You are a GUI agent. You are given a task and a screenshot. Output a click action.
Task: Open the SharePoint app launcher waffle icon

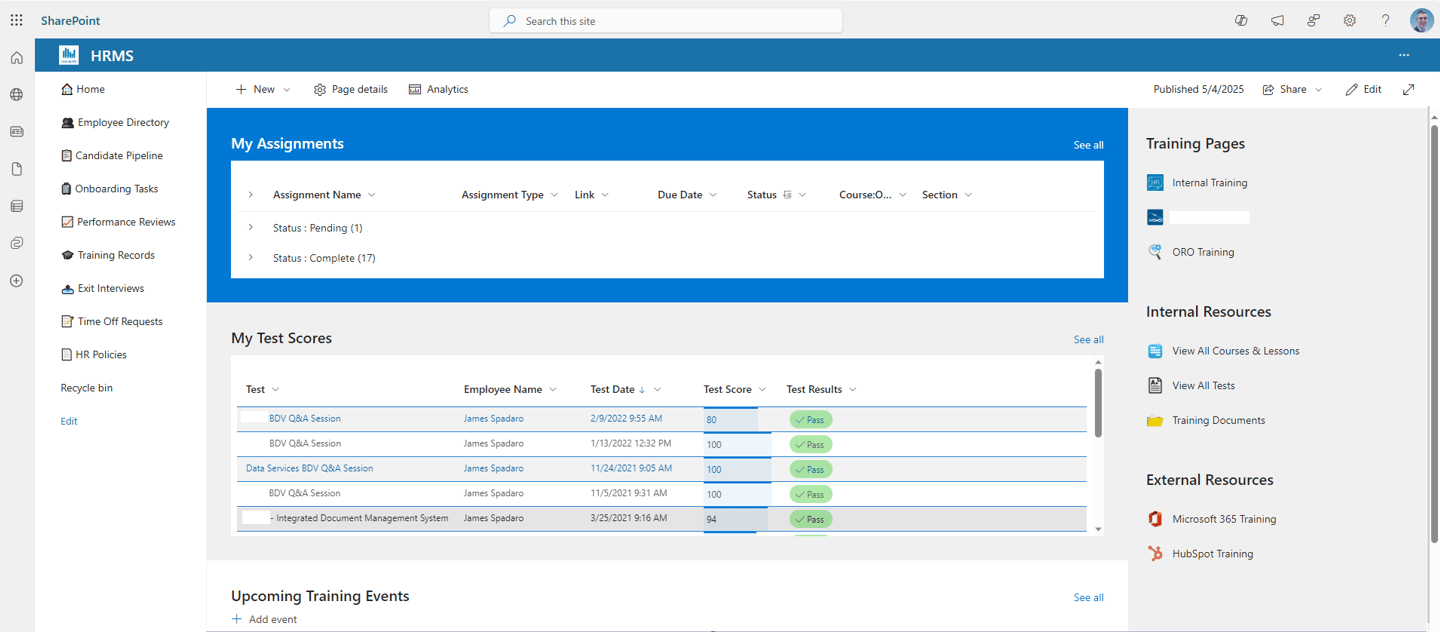point(16,20)
